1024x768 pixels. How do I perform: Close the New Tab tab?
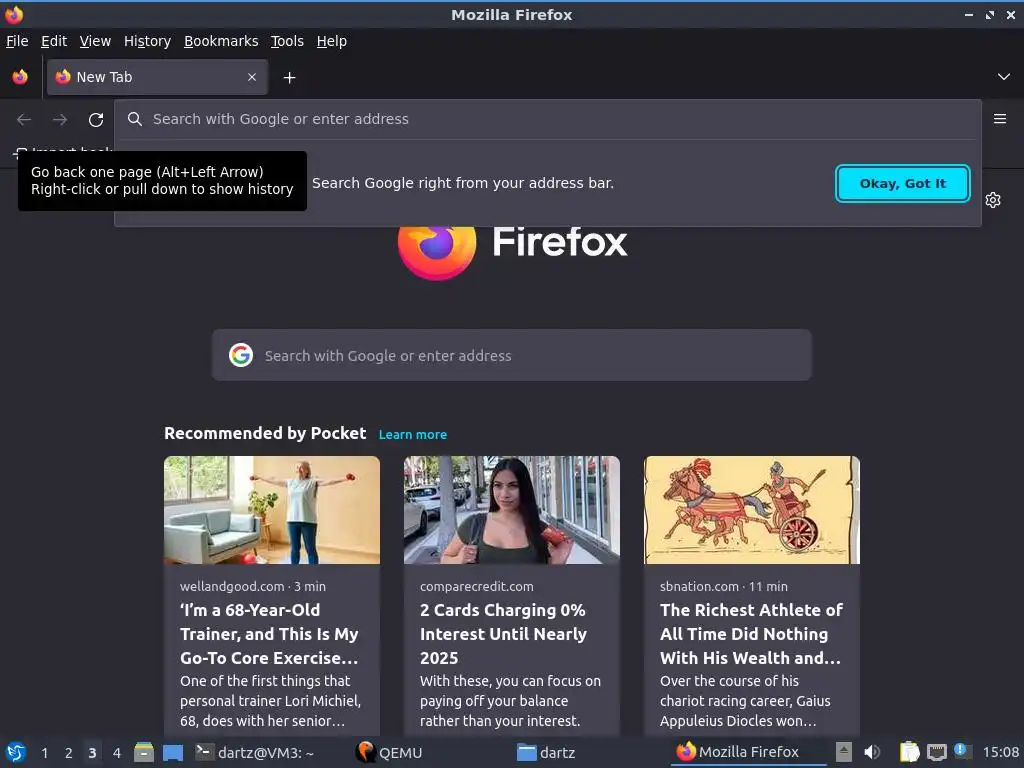[x=252, y=77]
